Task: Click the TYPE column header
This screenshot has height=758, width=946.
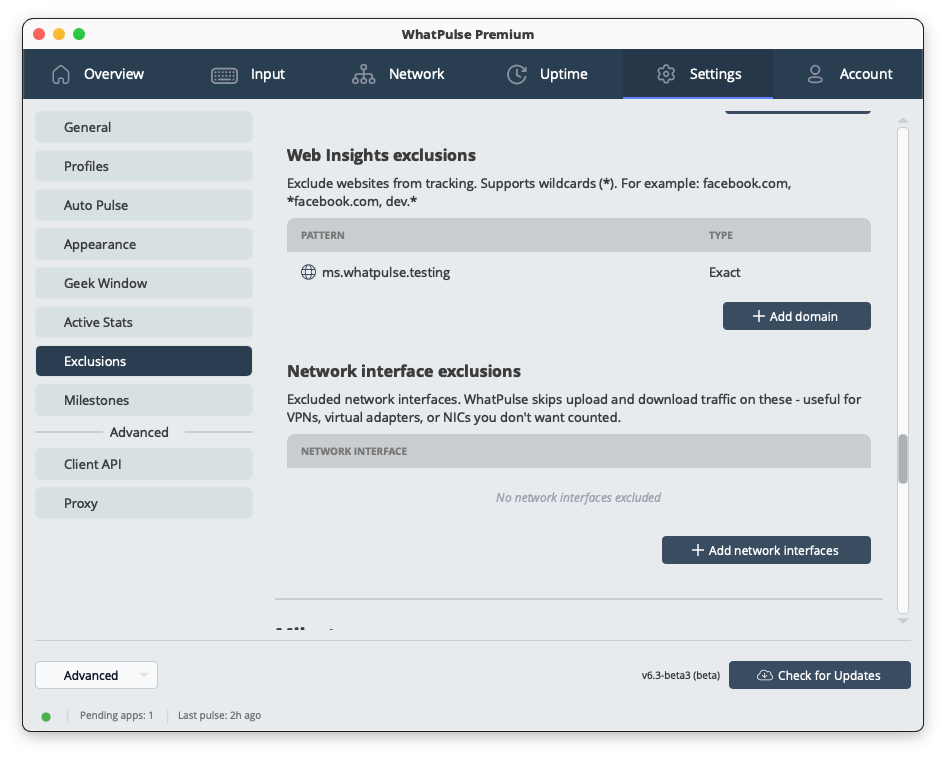Action: (720, 235)
